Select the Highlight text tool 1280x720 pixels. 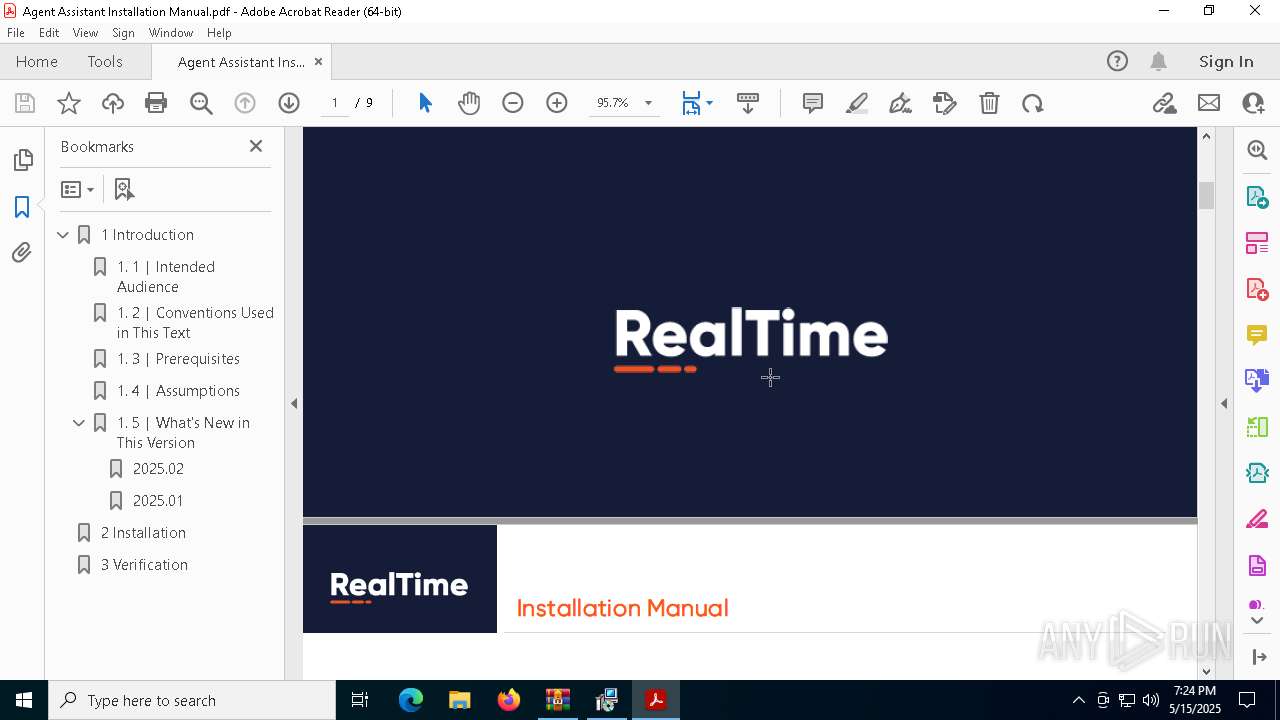pos(857,103)
